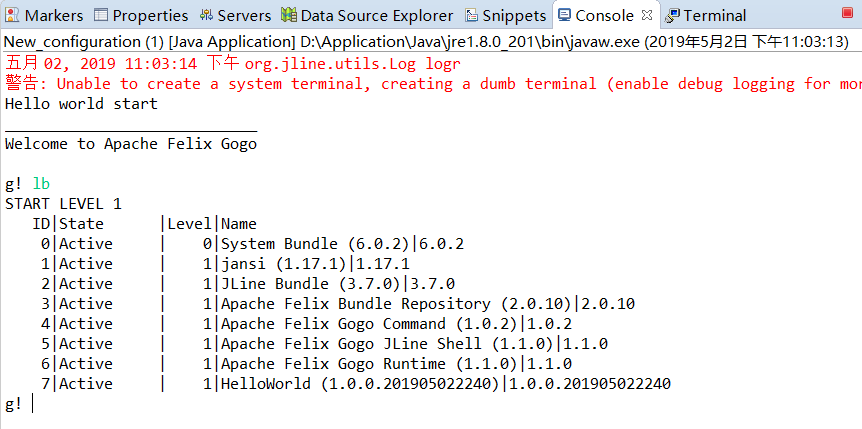This screenshot has height=429, width=862.
Task: Click the System Bundle (6.0.2) row
Action: (252, 244)
